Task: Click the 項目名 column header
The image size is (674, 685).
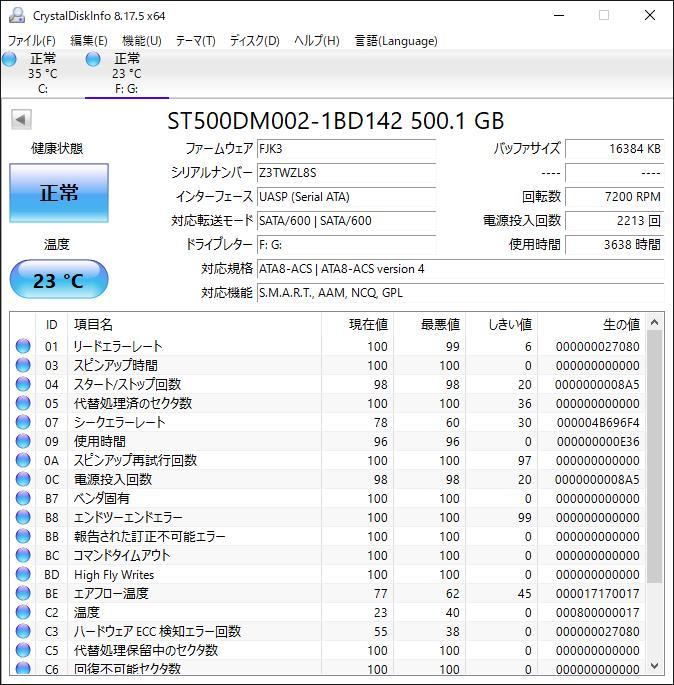Action: [x=194, y=325]
